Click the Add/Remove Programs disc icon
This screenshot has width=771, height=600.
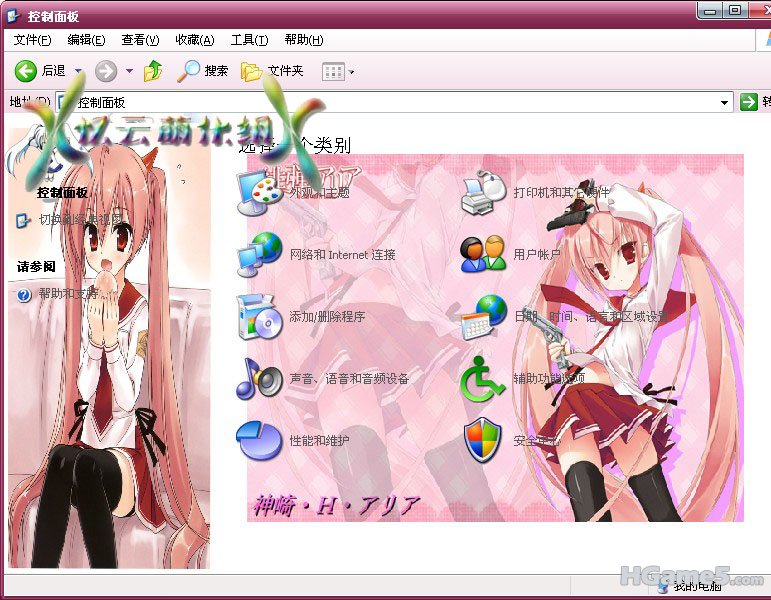coord(259,317)
